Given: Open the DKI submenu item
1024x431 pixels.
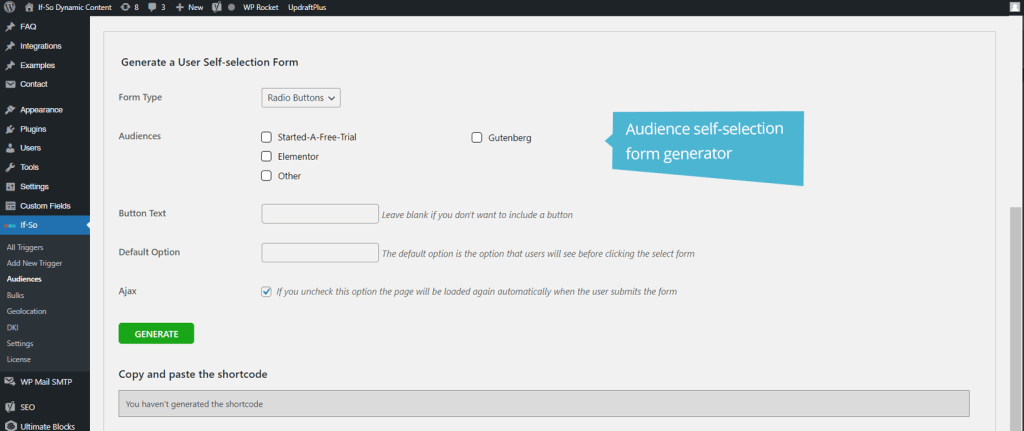Looking at the screenshot, I should click(x=12, y=327).
